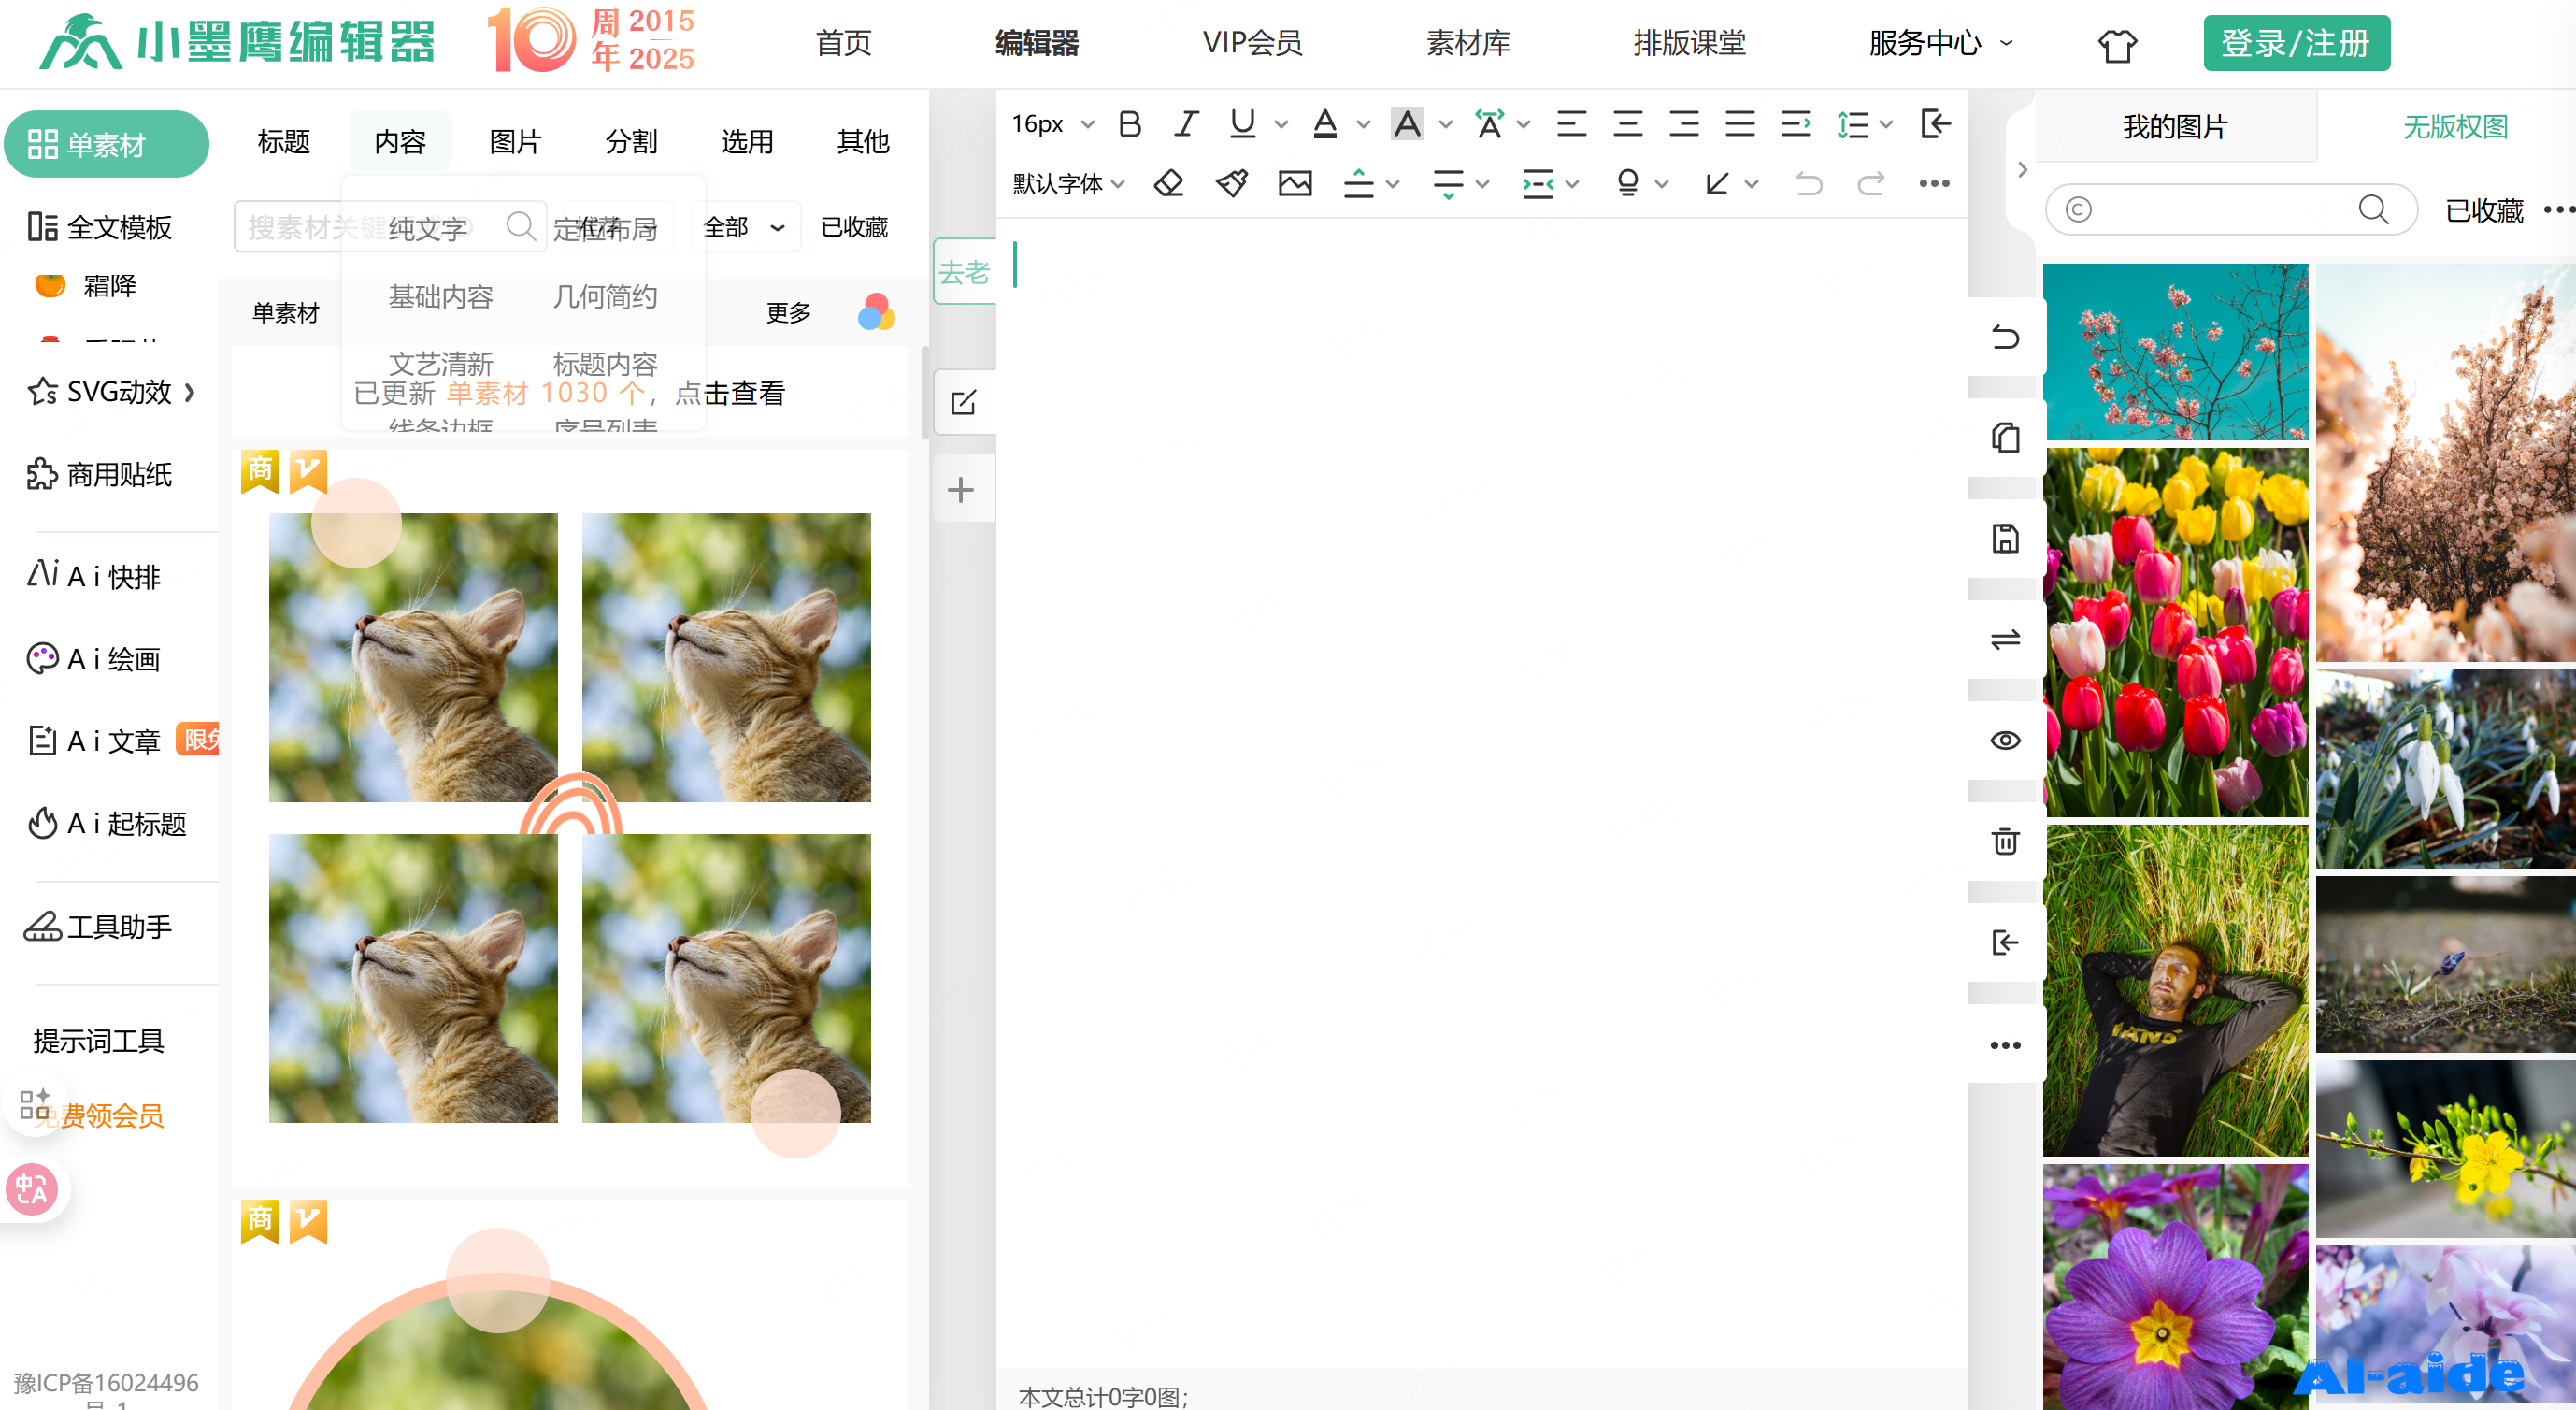Viewport: 2576px width, 1410px height.
Task: Open the 素材库 menu item
Action: pos(1467,43)
